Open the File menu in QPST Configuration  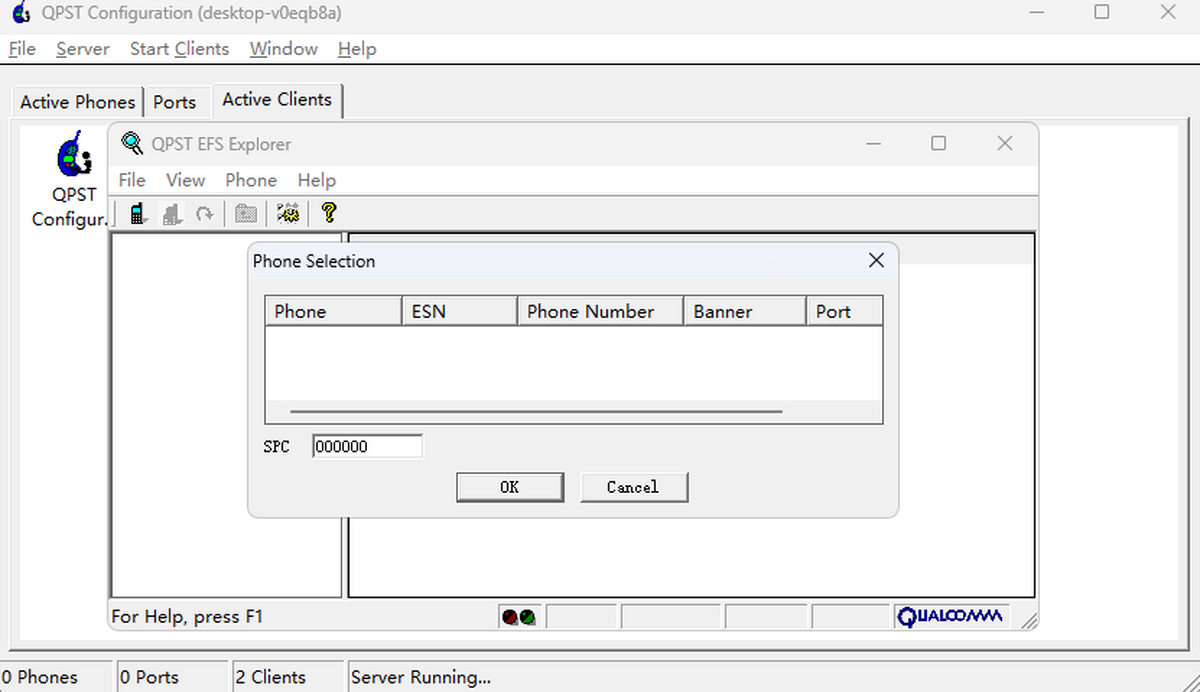click(x=22, y=49)
